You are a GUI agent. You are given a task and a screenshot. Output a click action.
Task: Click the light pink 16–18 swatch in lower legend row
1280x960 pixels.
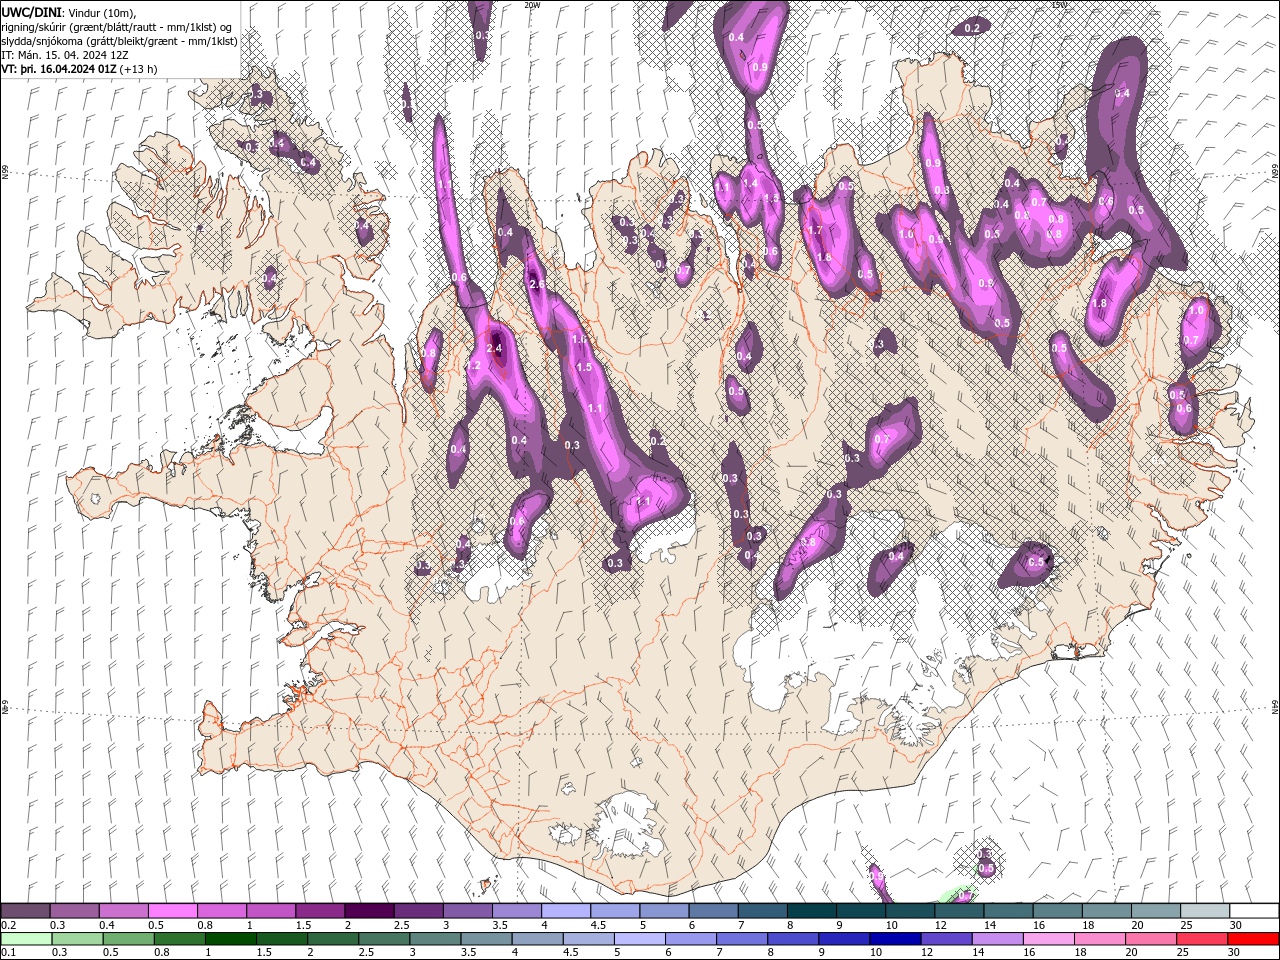point(1049,939)
